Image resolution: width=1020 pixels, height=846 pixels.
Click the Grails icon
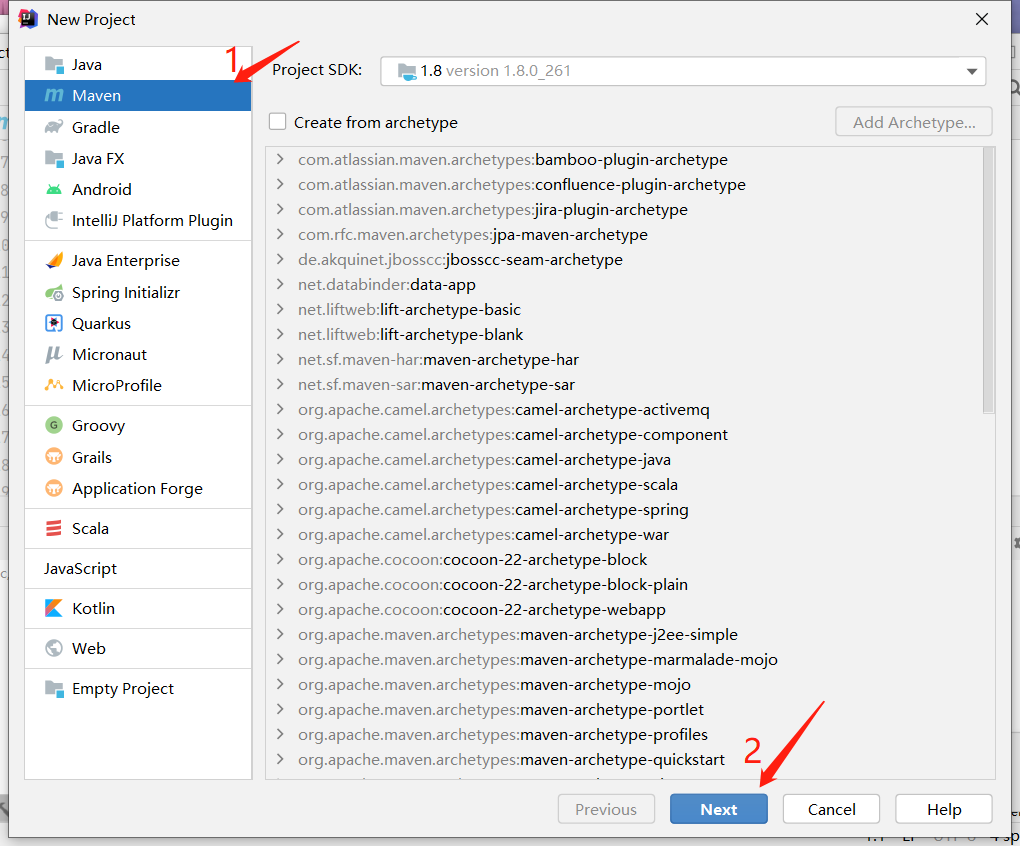point(54,456)
